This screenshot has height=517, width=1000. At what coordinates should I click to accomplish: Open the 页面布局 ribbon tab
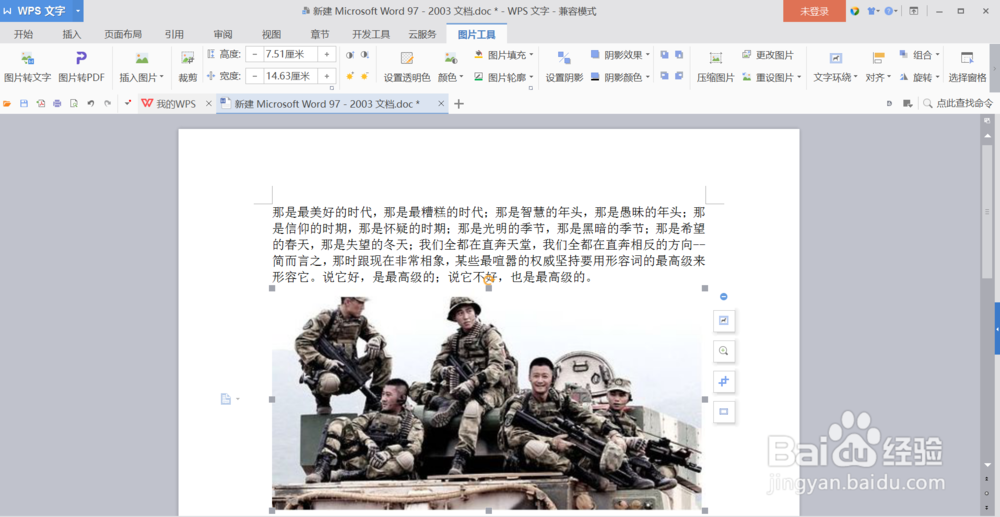pyautogui.click(x=123, y=34)
